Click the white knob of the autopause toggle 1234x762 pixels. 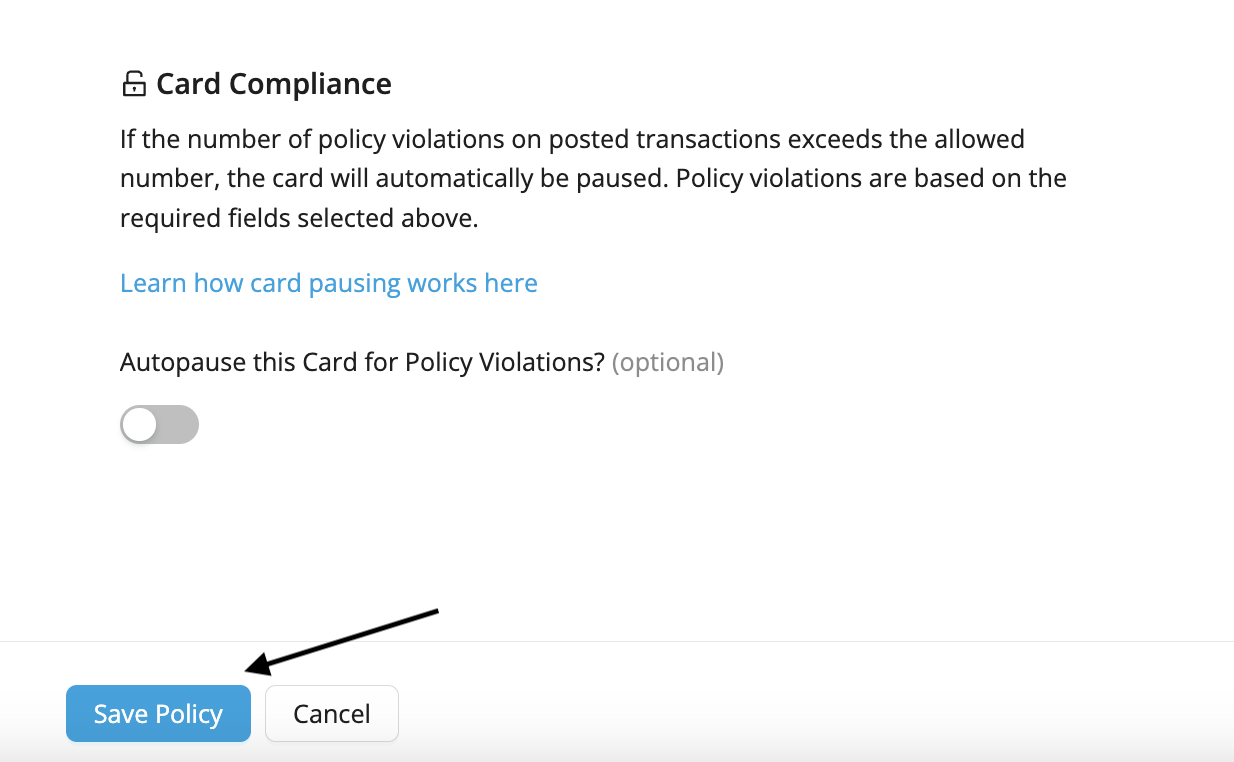click(140, 425)
